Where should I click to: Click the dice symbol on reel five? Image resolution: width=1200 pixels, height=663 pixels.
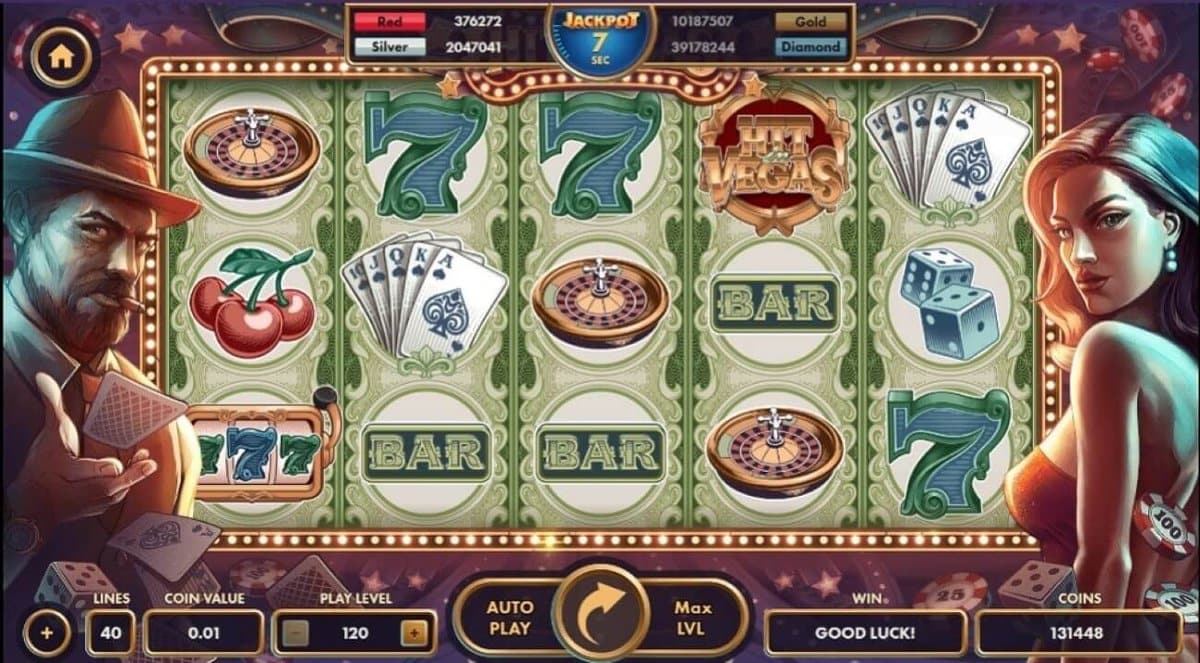tap(948, 302)
